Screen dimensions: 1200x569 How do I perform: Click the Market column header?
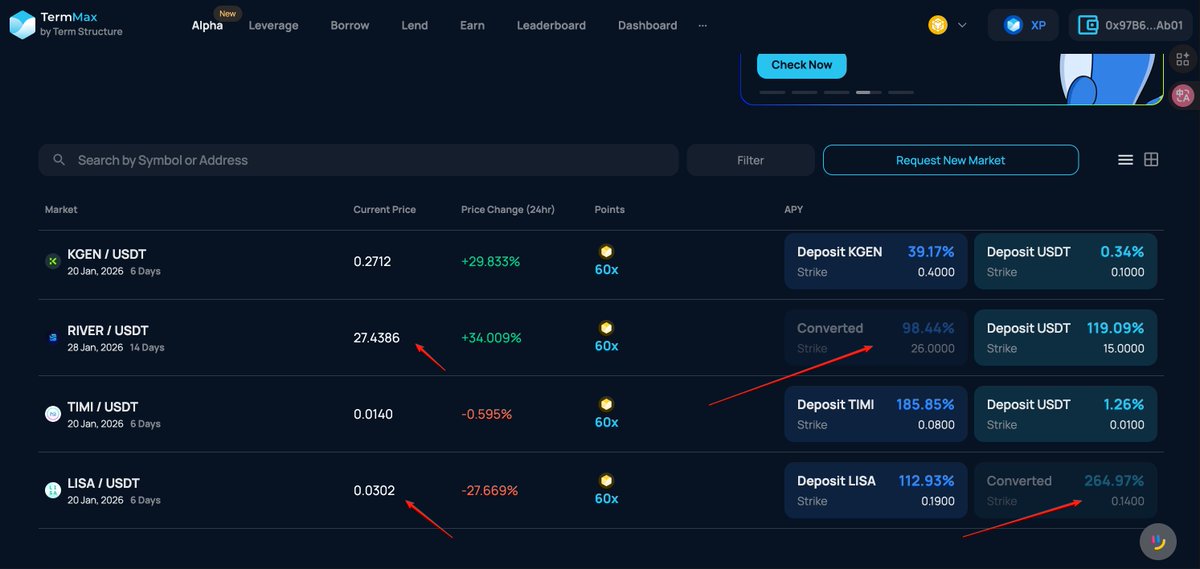[x=61, y=210]
